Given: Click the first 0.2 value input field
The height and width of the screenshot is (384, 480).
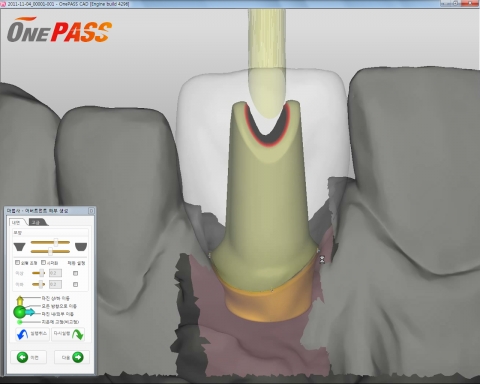Looking at the screenshot, I should (x=55, y=273).
